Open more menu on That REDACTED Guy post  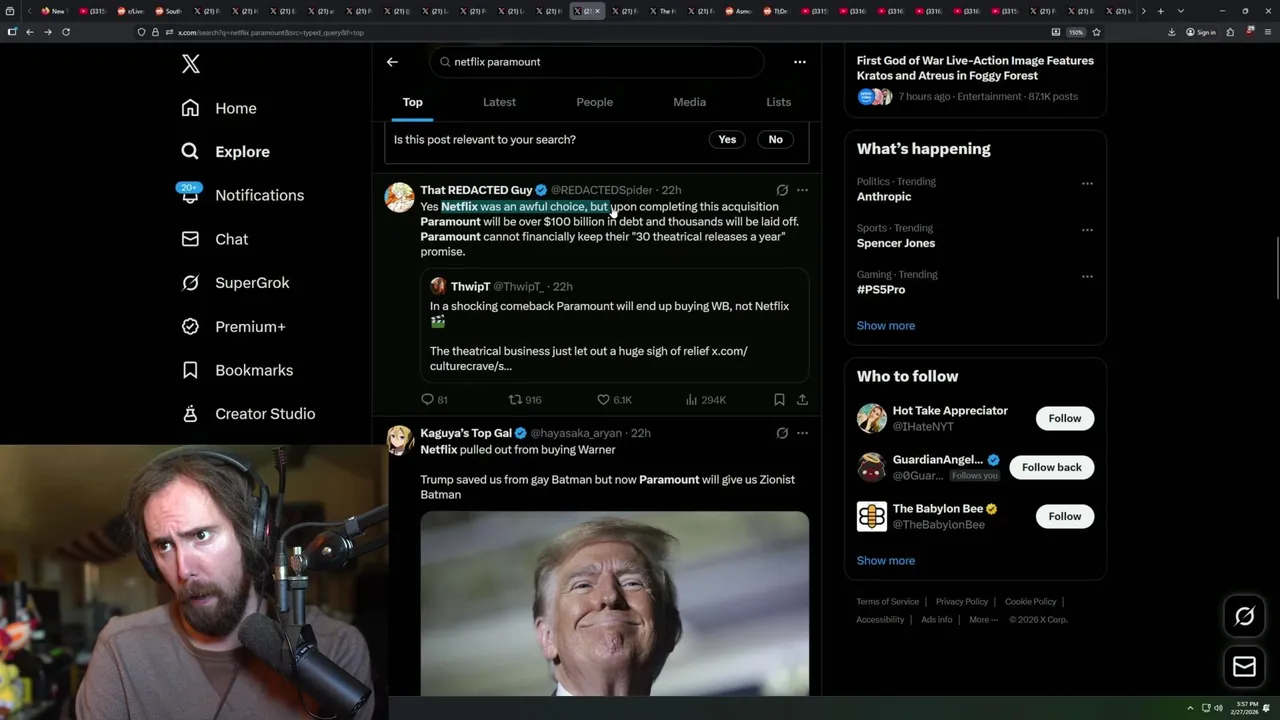[802, 190]
